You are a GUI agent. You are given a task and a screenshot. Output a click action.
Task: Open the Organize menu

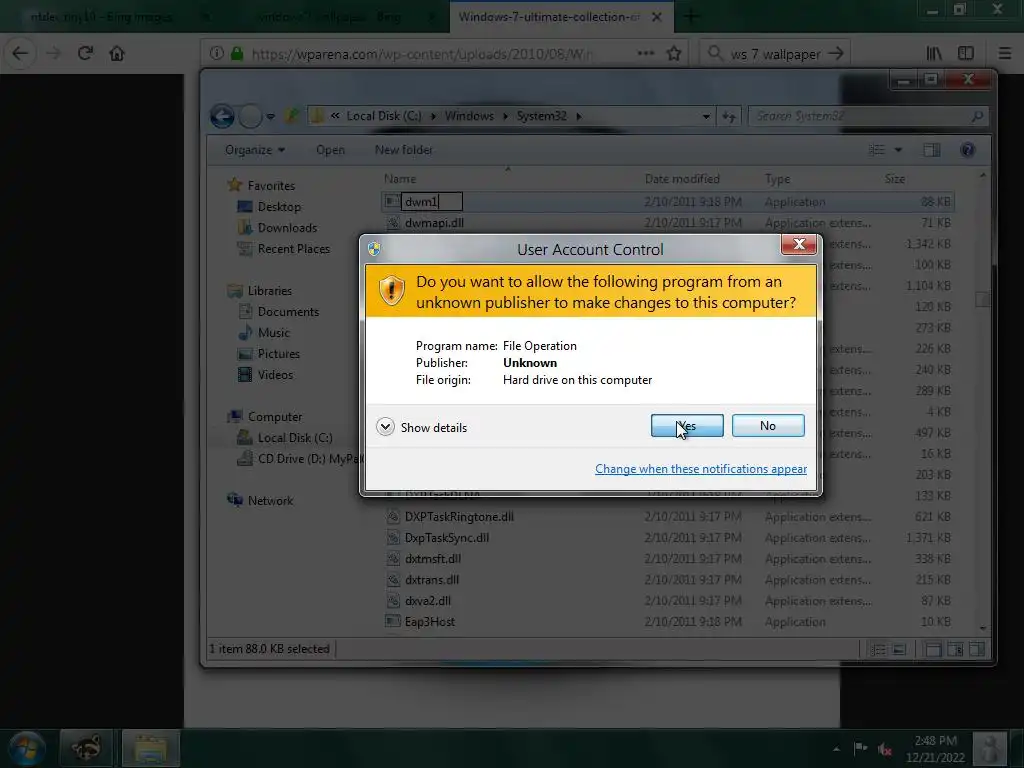[x=255, y=150]
